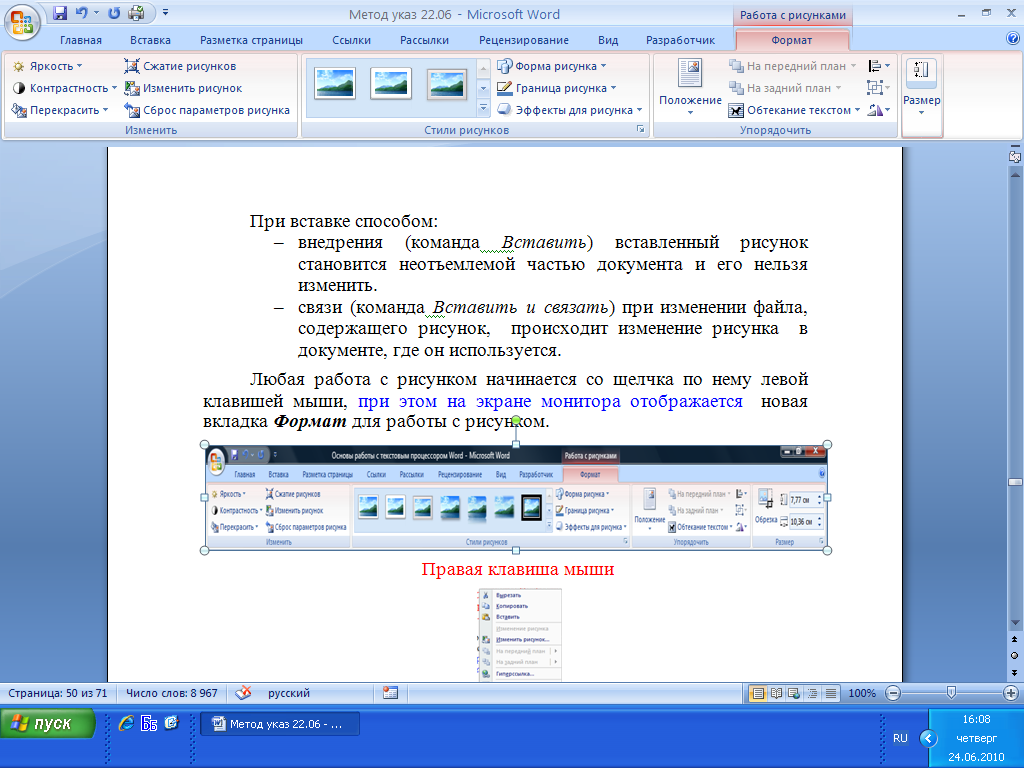Open the Ссылки tab

pos(351,40)
